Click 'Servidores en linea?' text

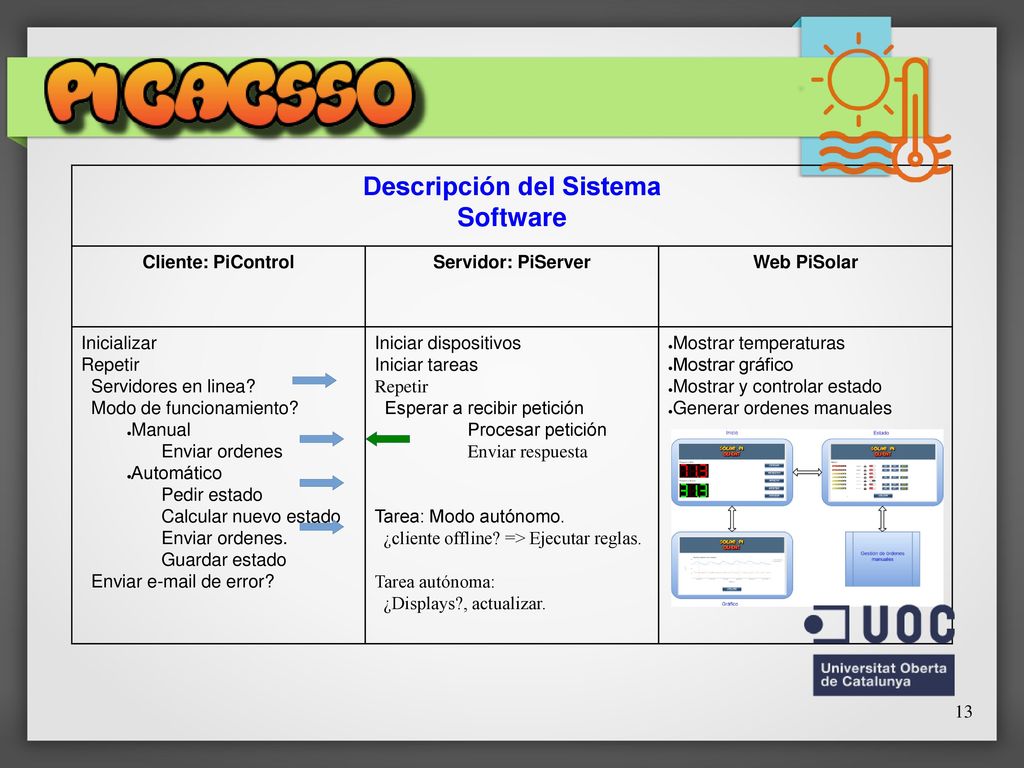click(x=173, y=386)
